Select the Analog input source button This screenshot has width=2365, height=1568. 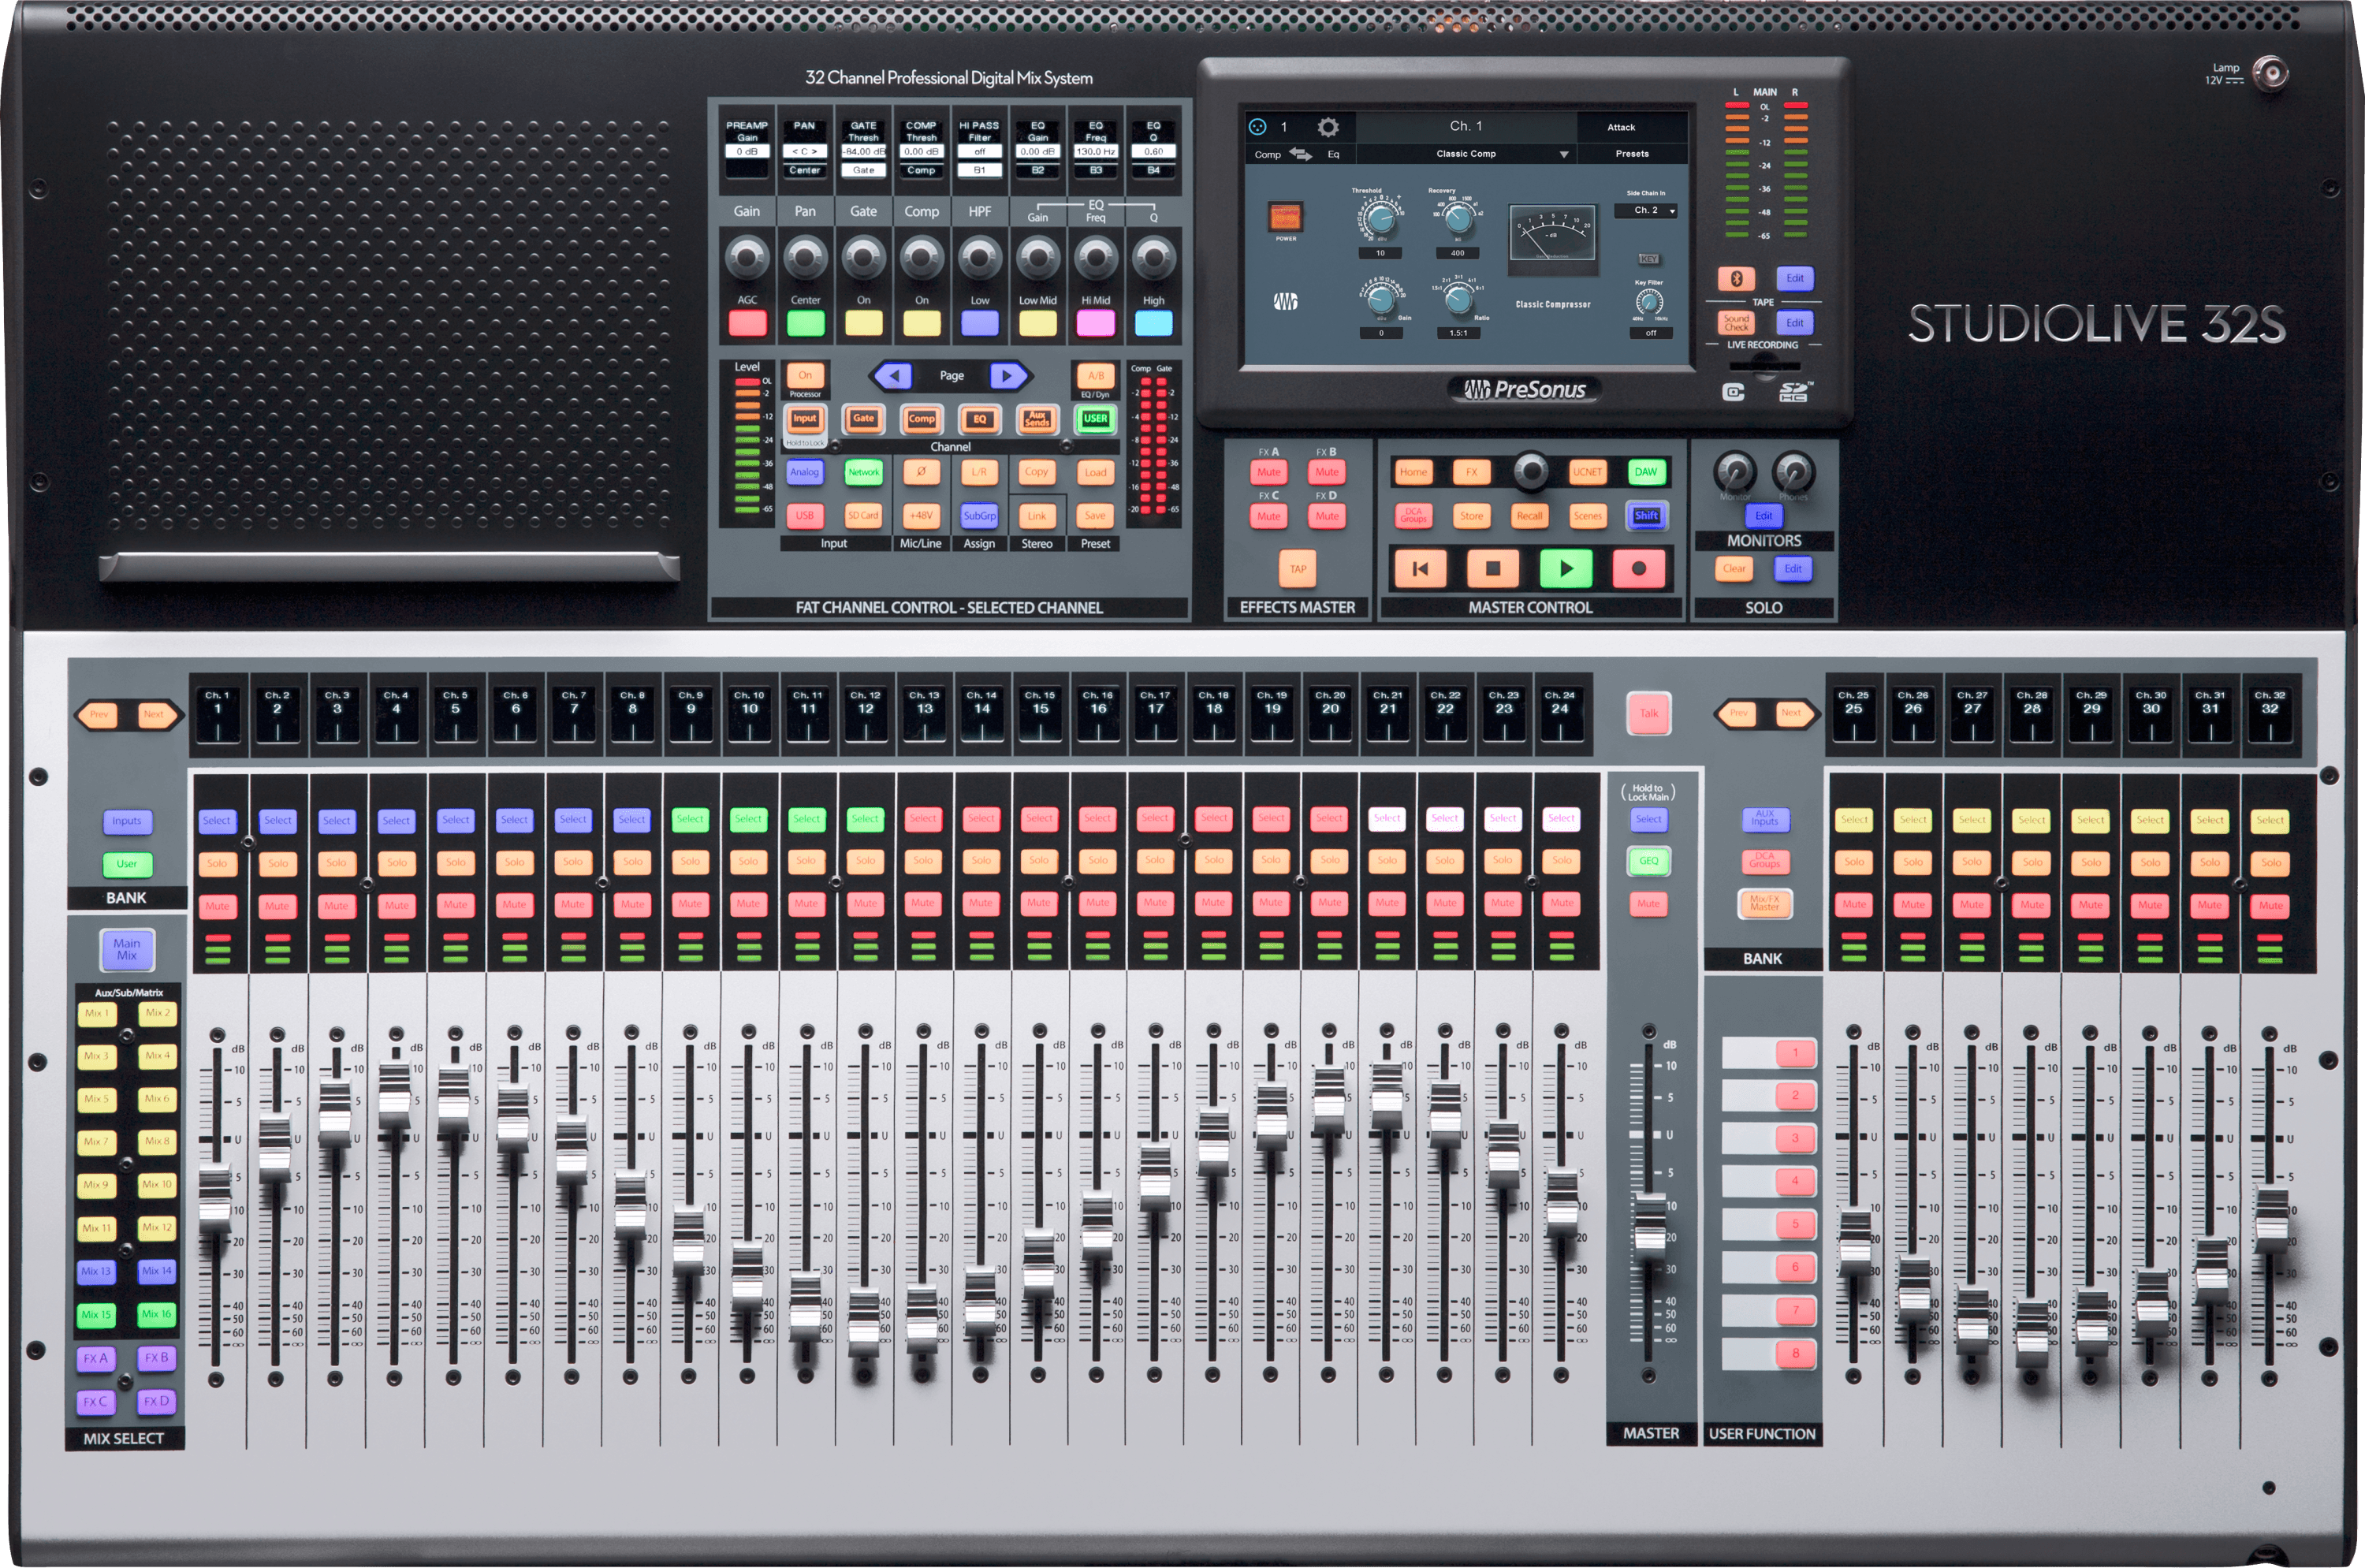(x=804, y=472)
